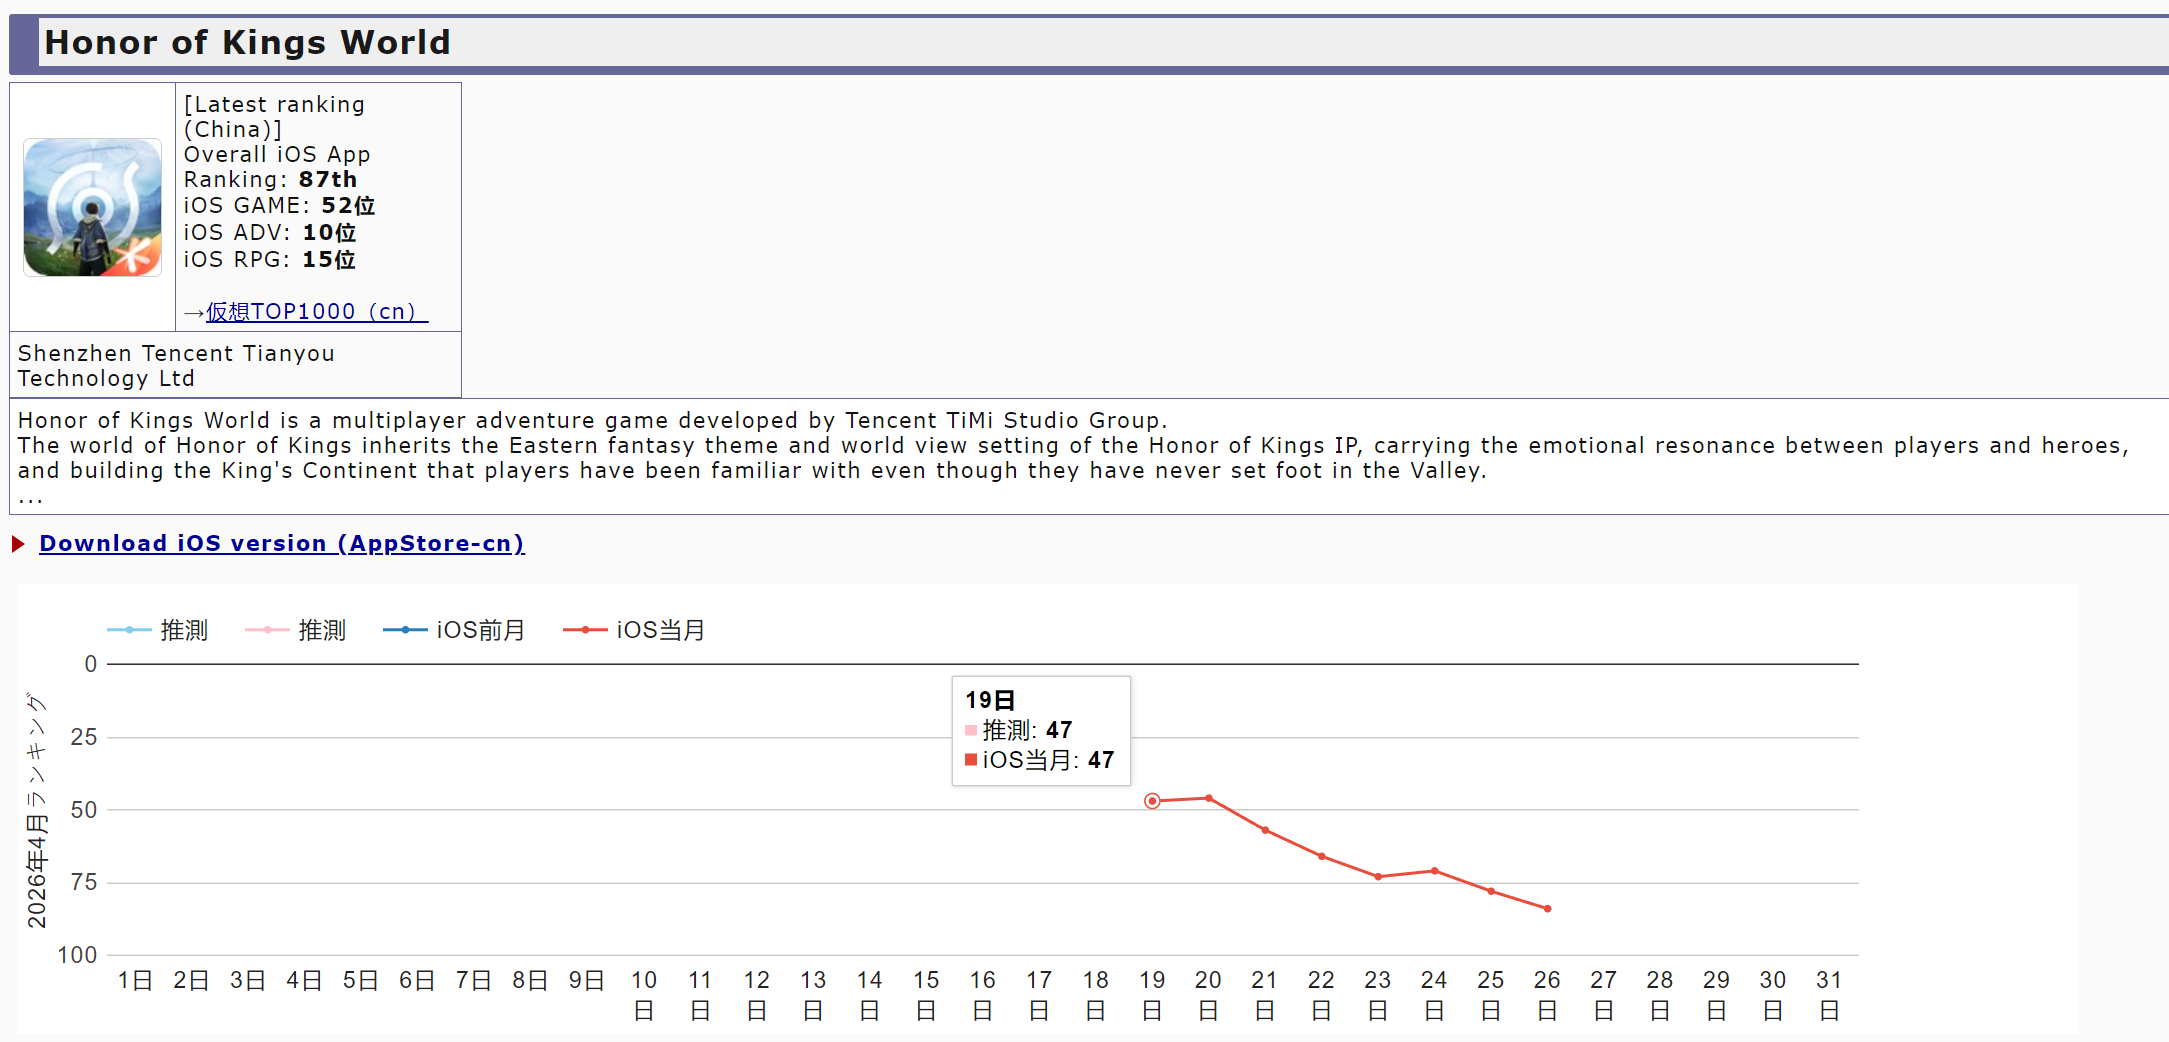Click the '9日' date label on the x-axis
This screenshot has width=2169, height=1042.
[587, 980]
